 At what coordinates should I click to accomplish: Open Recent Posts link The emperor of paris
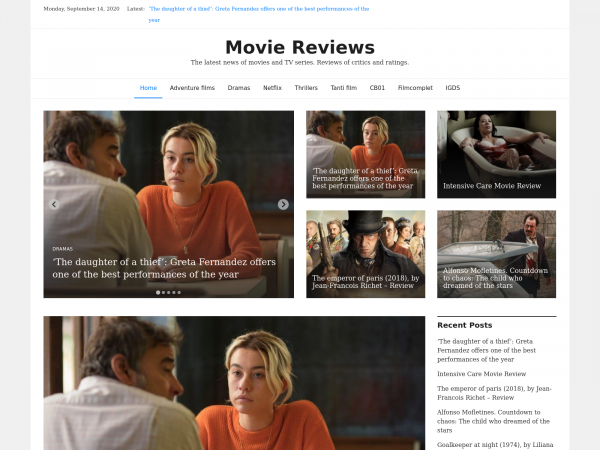click(x=494, y=393)
